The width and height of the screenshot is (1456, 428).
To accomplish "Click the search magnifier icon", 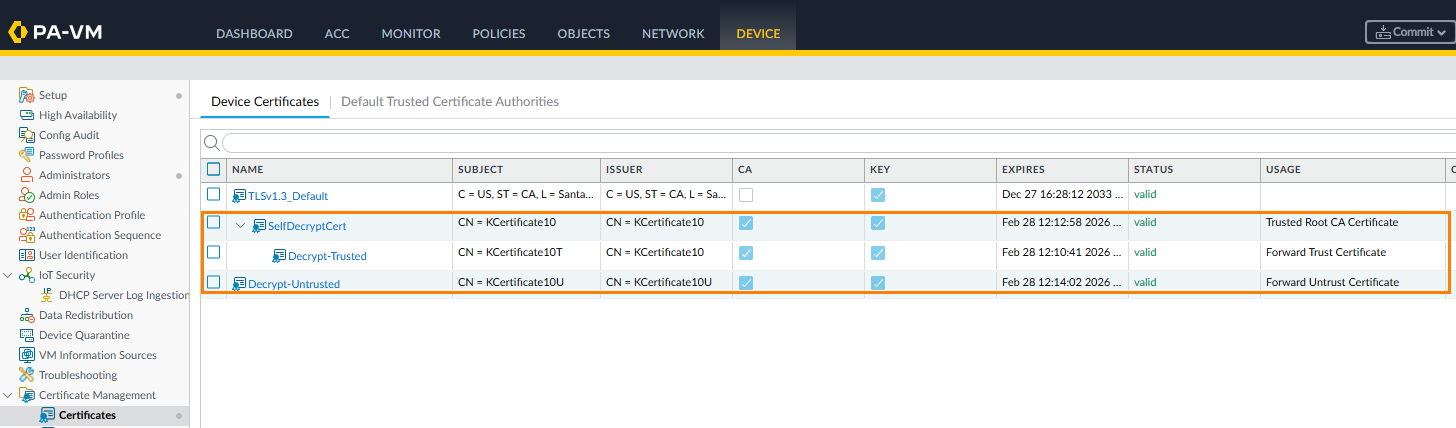I will coord(211,143).
